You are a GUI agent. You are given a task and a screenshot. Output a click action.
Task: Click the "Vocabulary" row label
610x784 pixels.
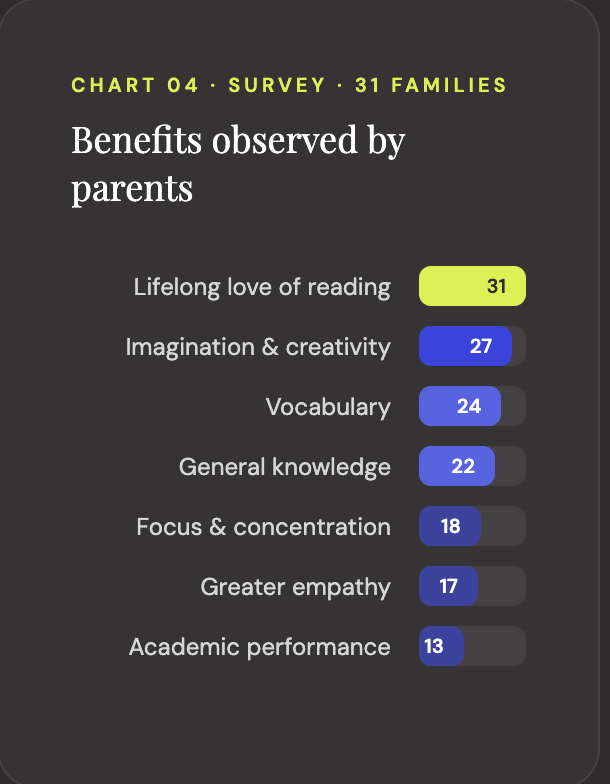click(x=328, y=407)
